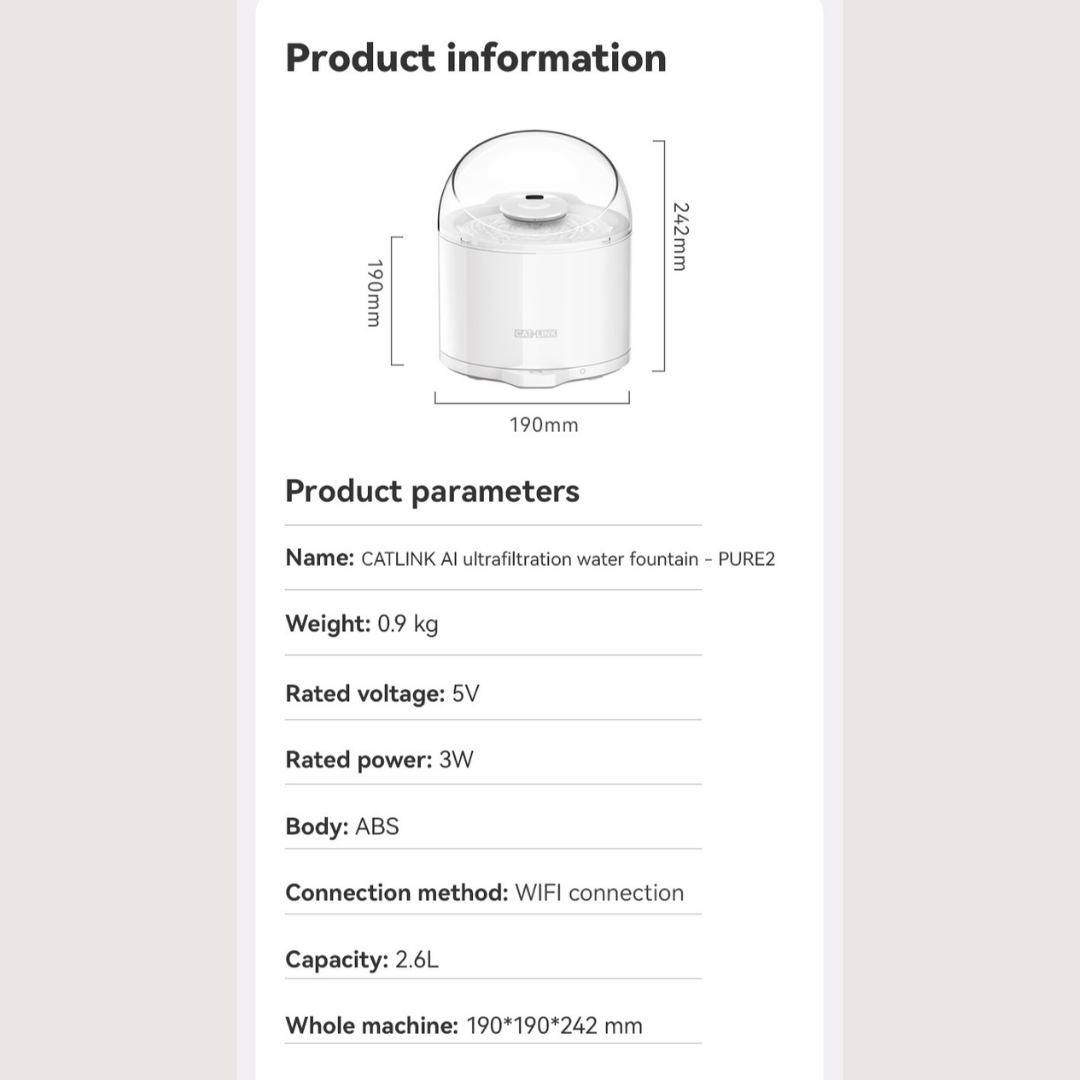Click the Rated power: 3W row
This screenshot has width=1080, height=1080.
(379, 760)
